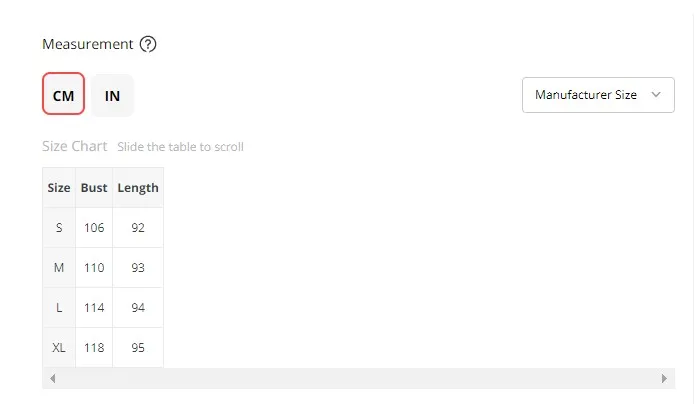Click the chevron arrow in Manufacturer Size box
This screenshot has width=694, height=404.
point(656,94)
